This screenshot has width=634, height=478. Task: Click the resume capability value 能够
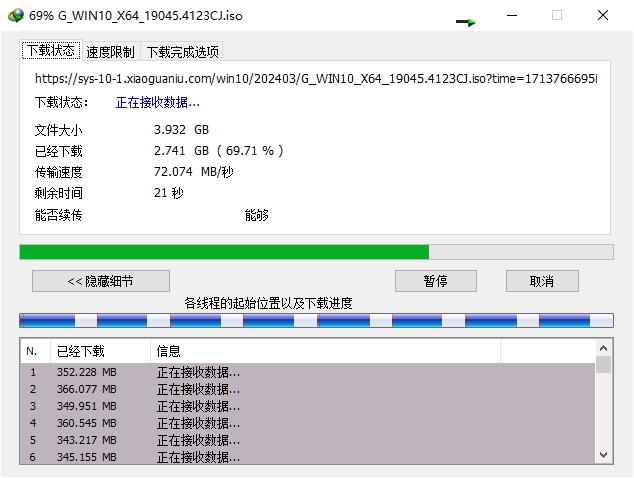[257, 215]
